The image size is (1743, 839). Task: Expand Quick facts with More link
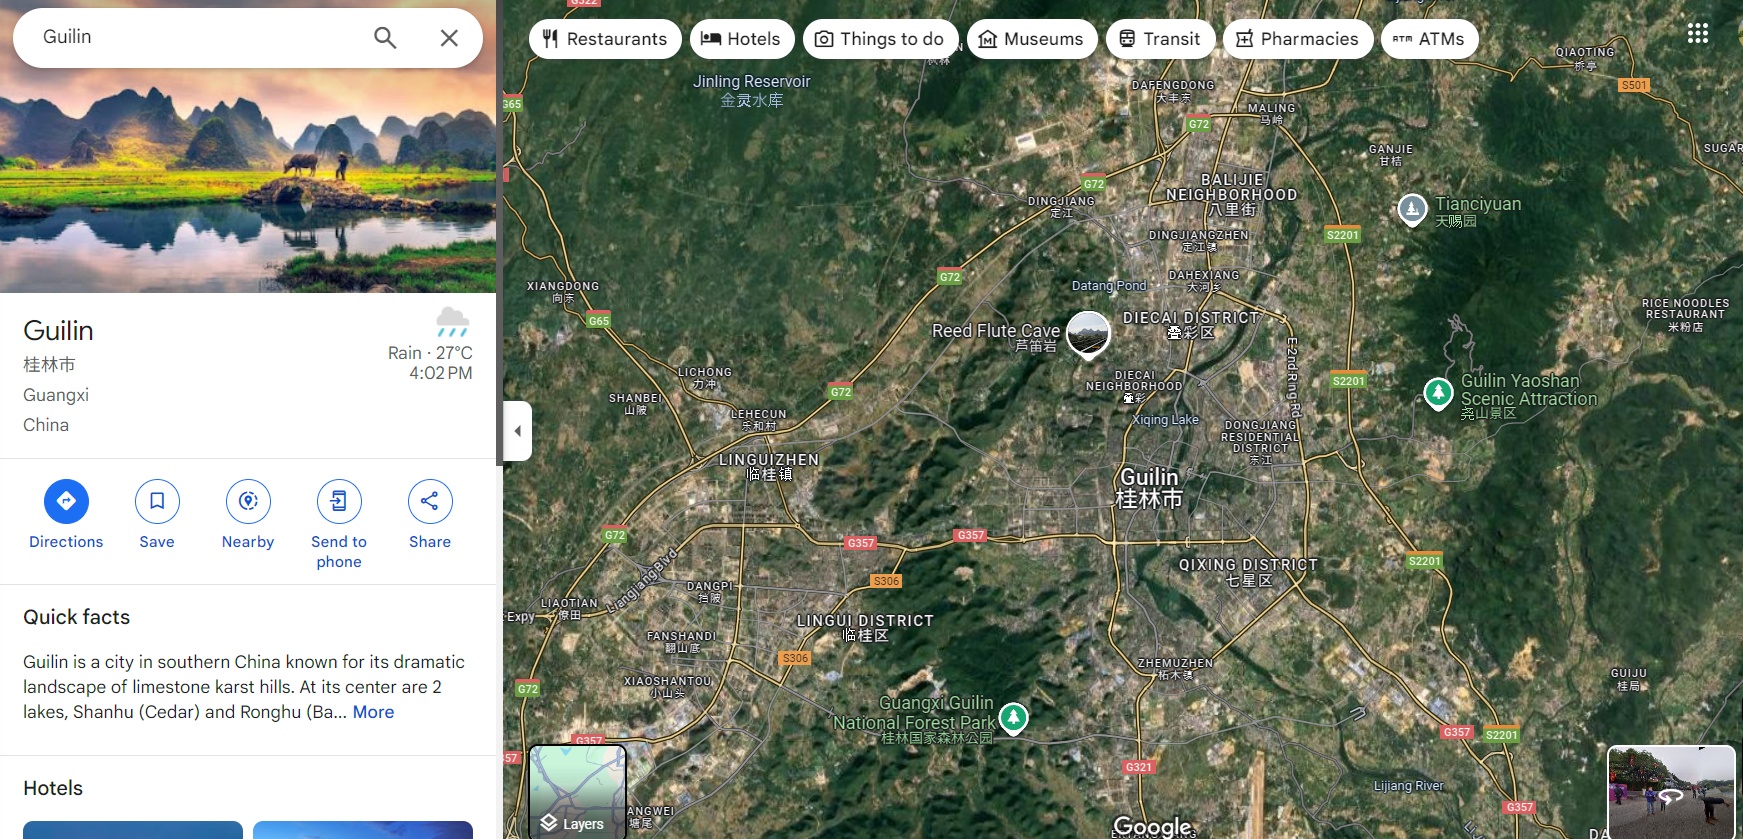[373, 712]
